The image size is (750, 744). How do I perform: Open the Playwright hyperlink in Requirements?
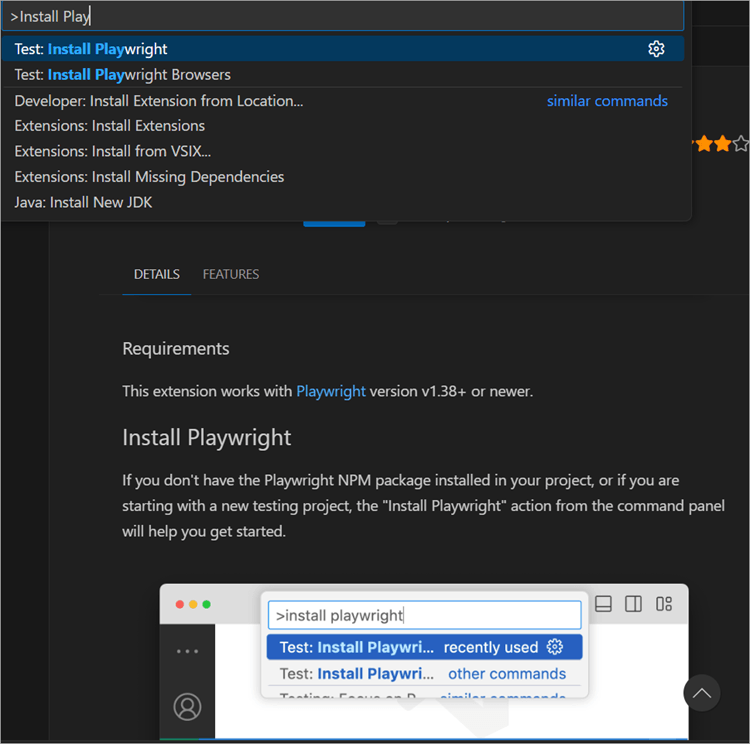[331, 391]
